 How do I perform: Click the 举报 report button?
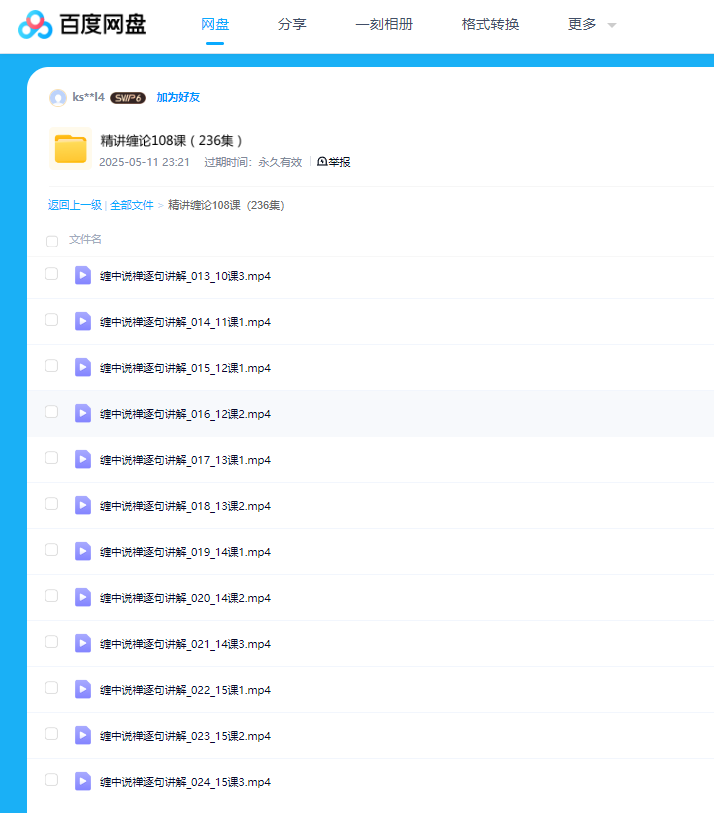pyautogui.click(x=334, y=162)
